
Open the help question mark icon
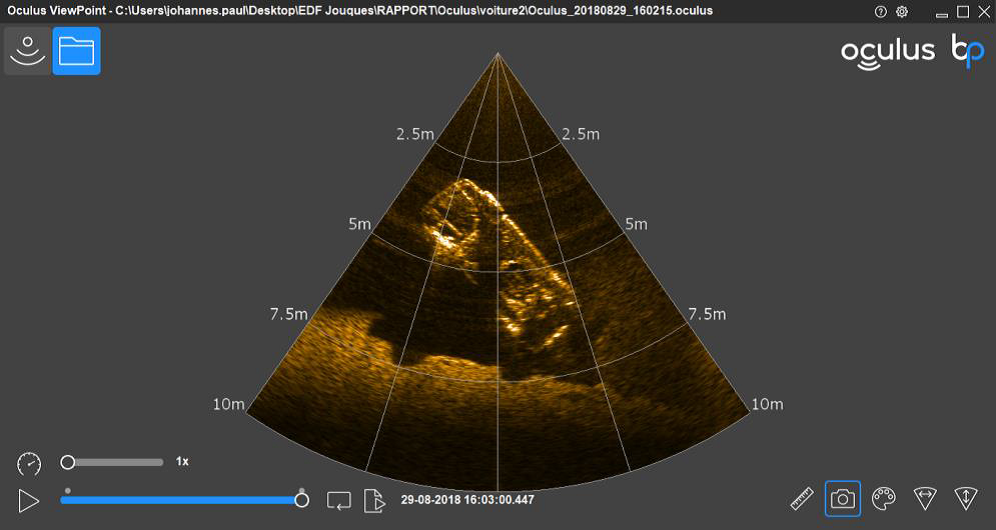click(880, 12)
